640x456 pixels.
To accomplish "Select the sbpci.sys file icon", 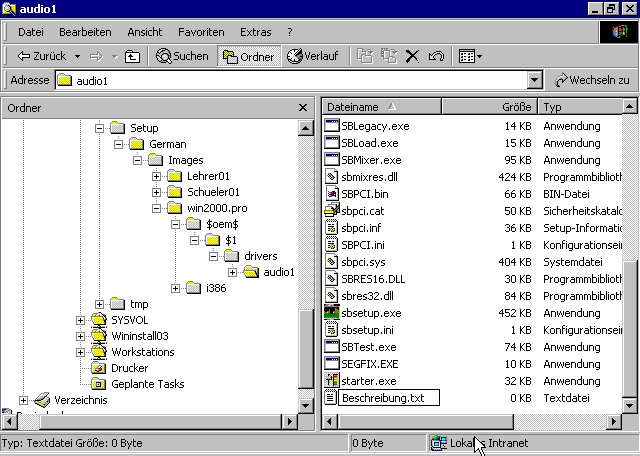I will 331,262.
